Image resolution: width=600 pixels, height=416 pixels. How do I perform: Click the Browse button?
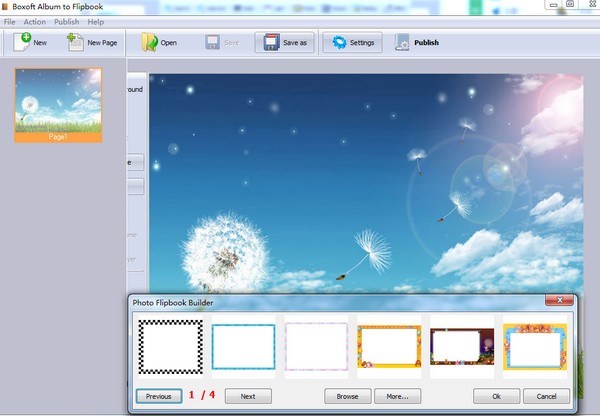pos(347,396)
